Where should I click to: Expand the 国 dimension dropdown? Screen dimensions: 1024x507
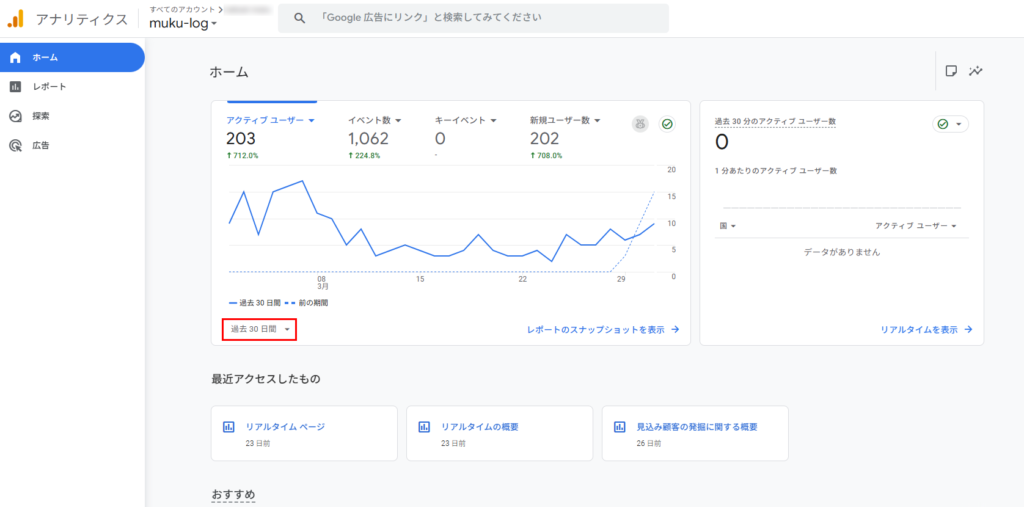coord(727,226)
